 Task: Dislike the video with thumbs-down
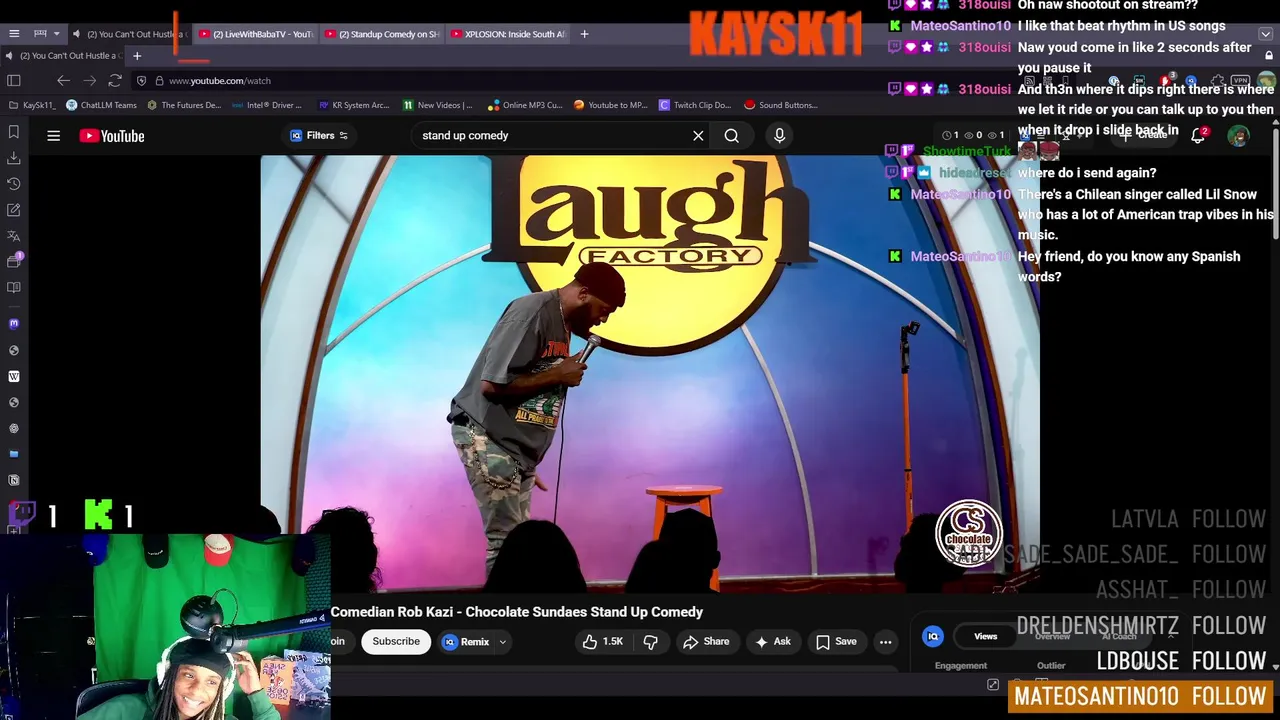click(x=651, y=642)
